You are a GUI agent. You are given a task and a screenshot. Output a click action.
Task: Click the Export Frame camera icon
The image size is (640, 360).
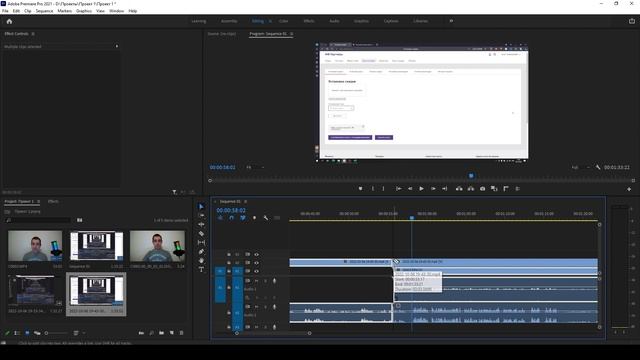(482, 189)
